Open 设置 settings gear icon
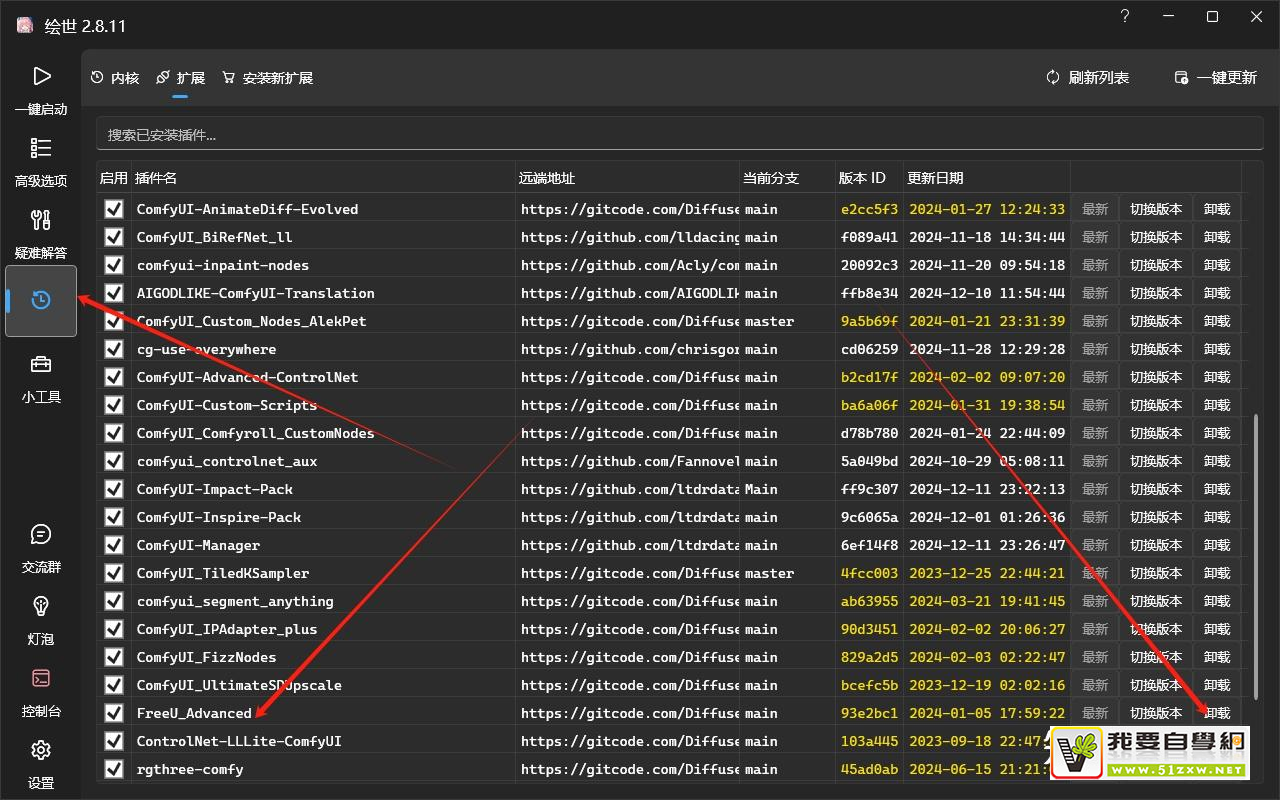The image size is (1280, 800). coord(41,751)
